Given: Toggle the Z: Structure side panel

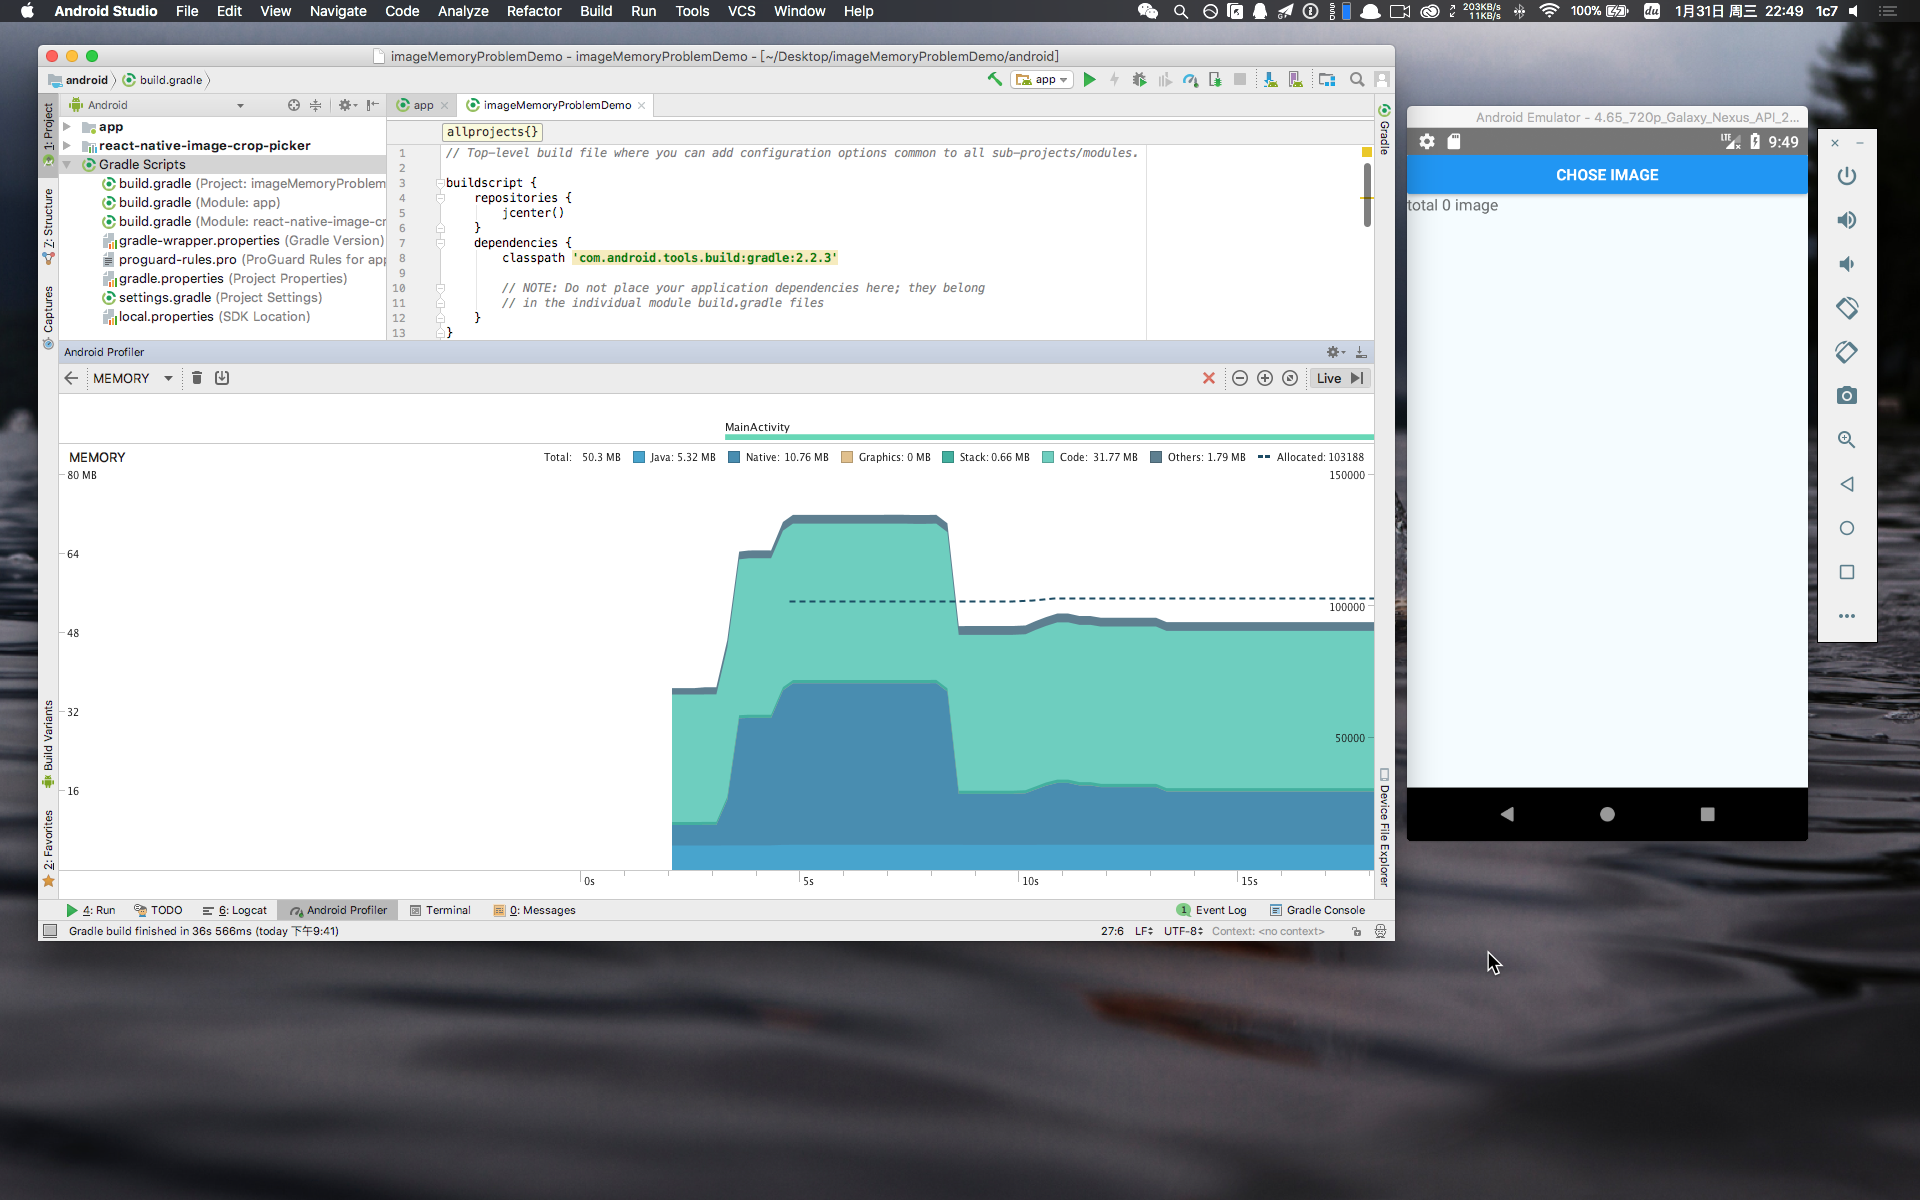Looking at the screenshot, I should (x=48, y=226).
